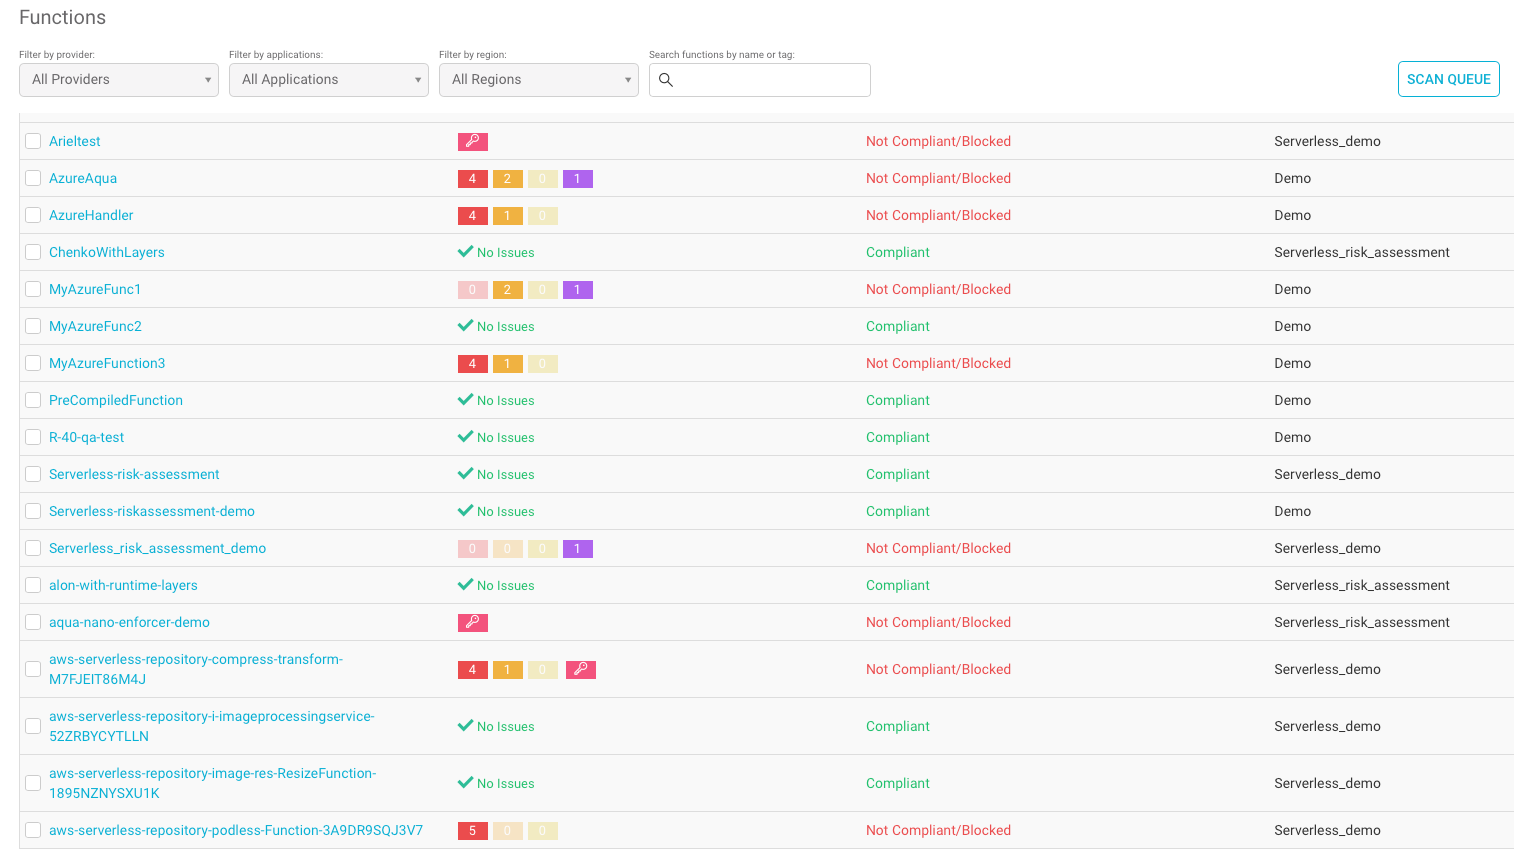Click key icon in compress-transform-M7FJEIT86M4J row
Image resolution: width=1514 pixels, height=853 pixels.
pyautogui.click(x=581, y=670)
